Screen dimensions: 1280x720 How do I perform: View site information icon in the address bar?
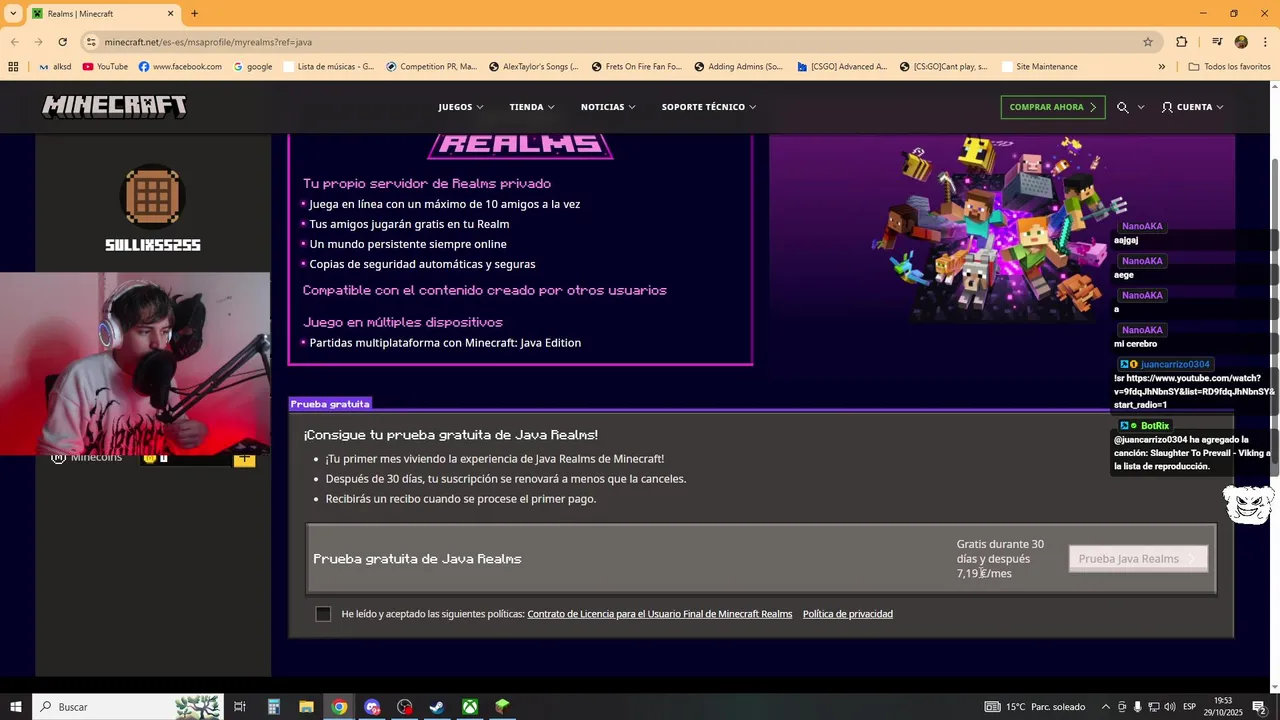point(91,42)
